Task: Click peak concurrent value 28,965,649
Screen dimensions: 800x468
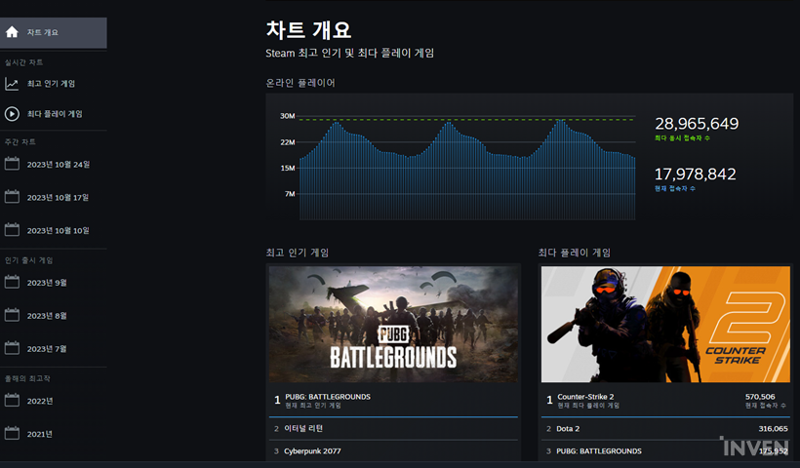Action: tap(696, 124)
